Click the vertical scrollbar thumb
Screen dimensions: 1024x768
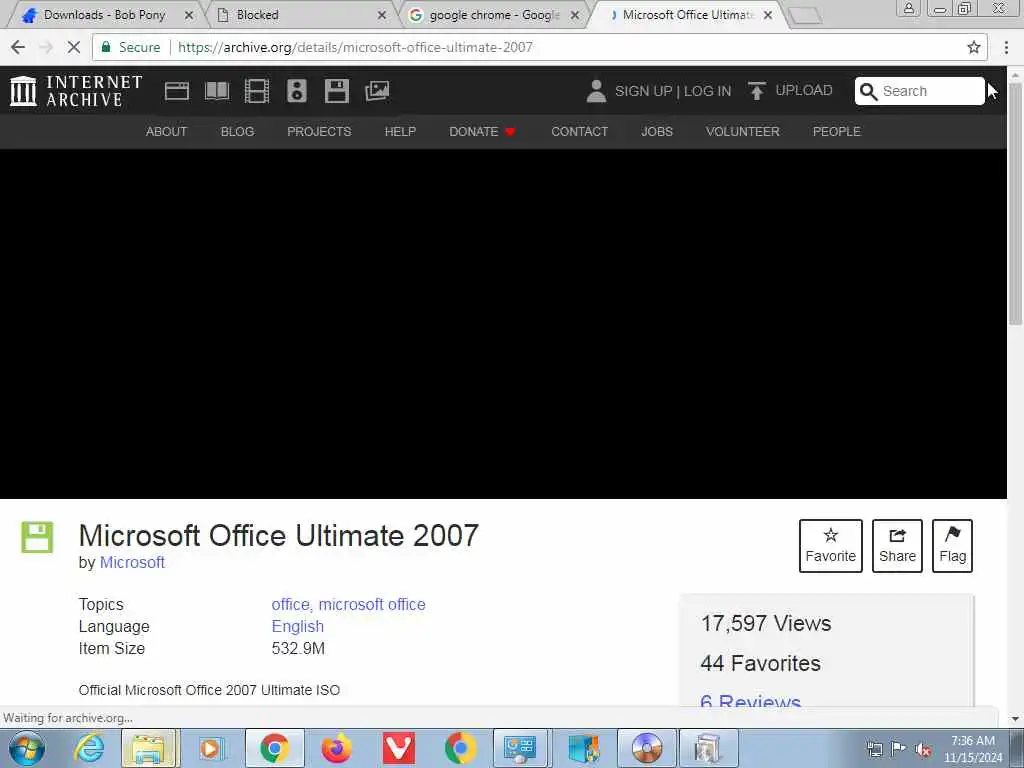tap(1015, 202)
